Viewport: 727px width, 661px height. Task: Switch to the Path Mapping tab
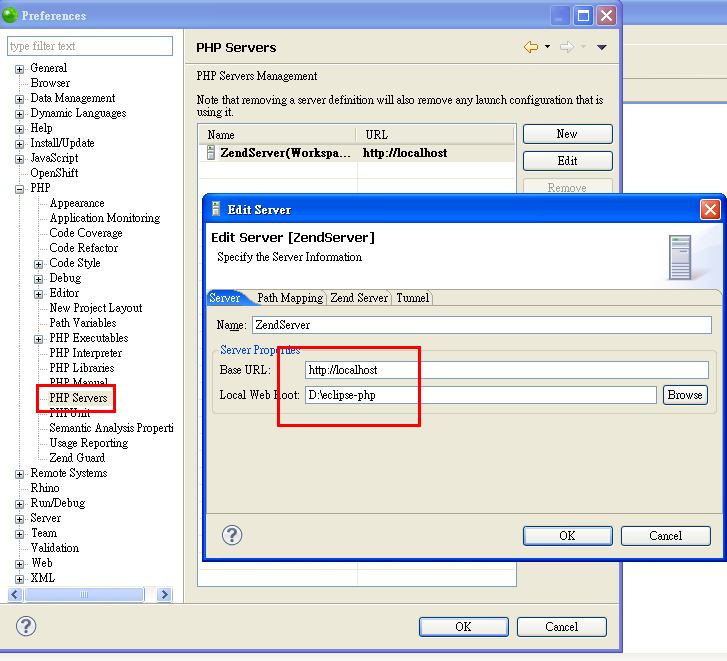(x=289, y=298)
